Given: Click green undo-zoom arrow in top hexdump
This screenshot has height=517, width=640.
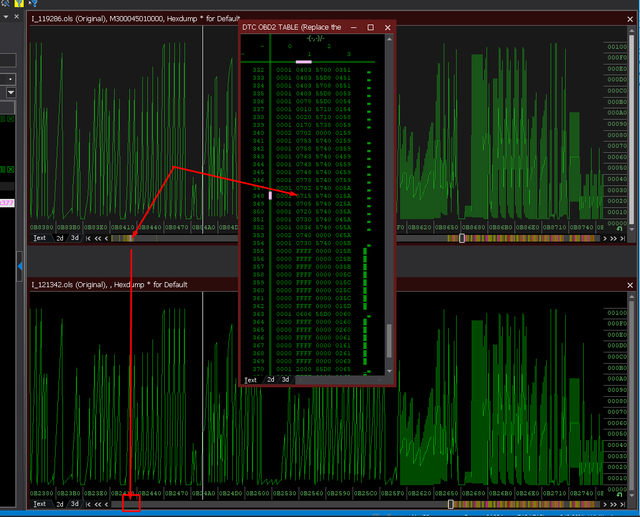Looking at the screenshot, I should point(619,229).
